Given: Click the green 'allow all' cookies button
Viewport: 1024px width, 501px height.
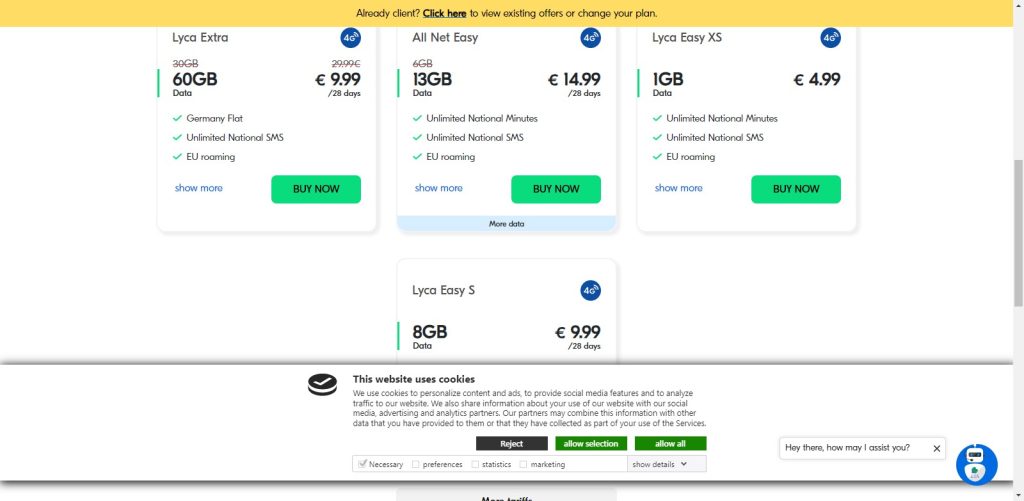Looking at the screenshot, I should point(670,444).
